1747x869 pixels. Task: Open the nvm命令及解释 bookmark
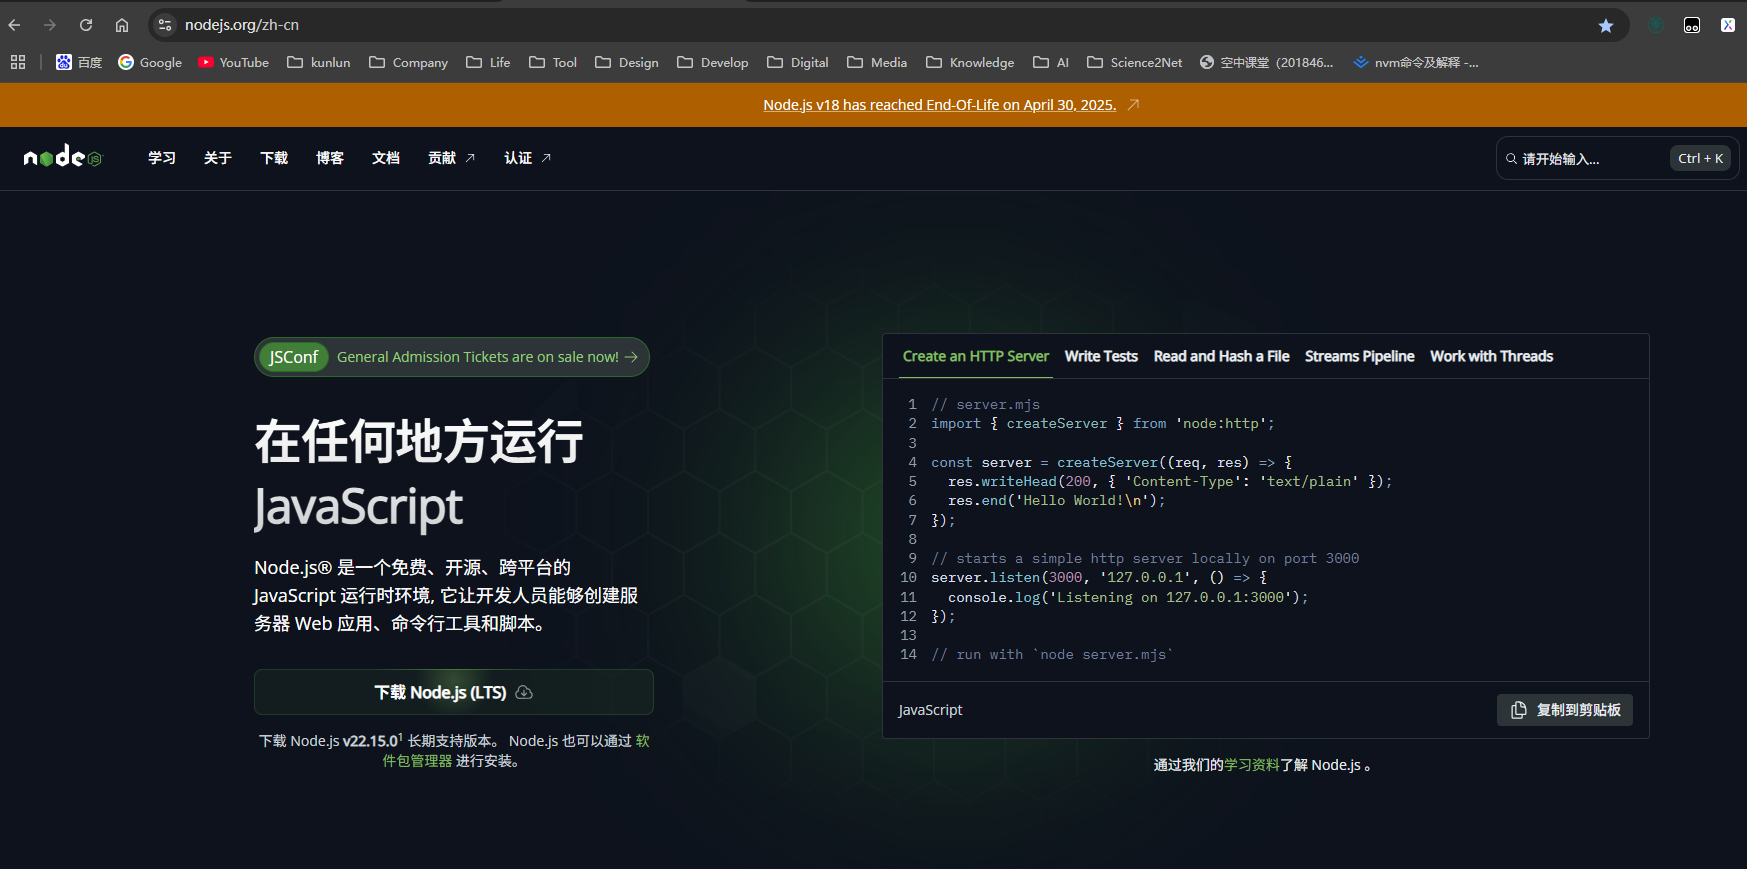[1415, 62]
